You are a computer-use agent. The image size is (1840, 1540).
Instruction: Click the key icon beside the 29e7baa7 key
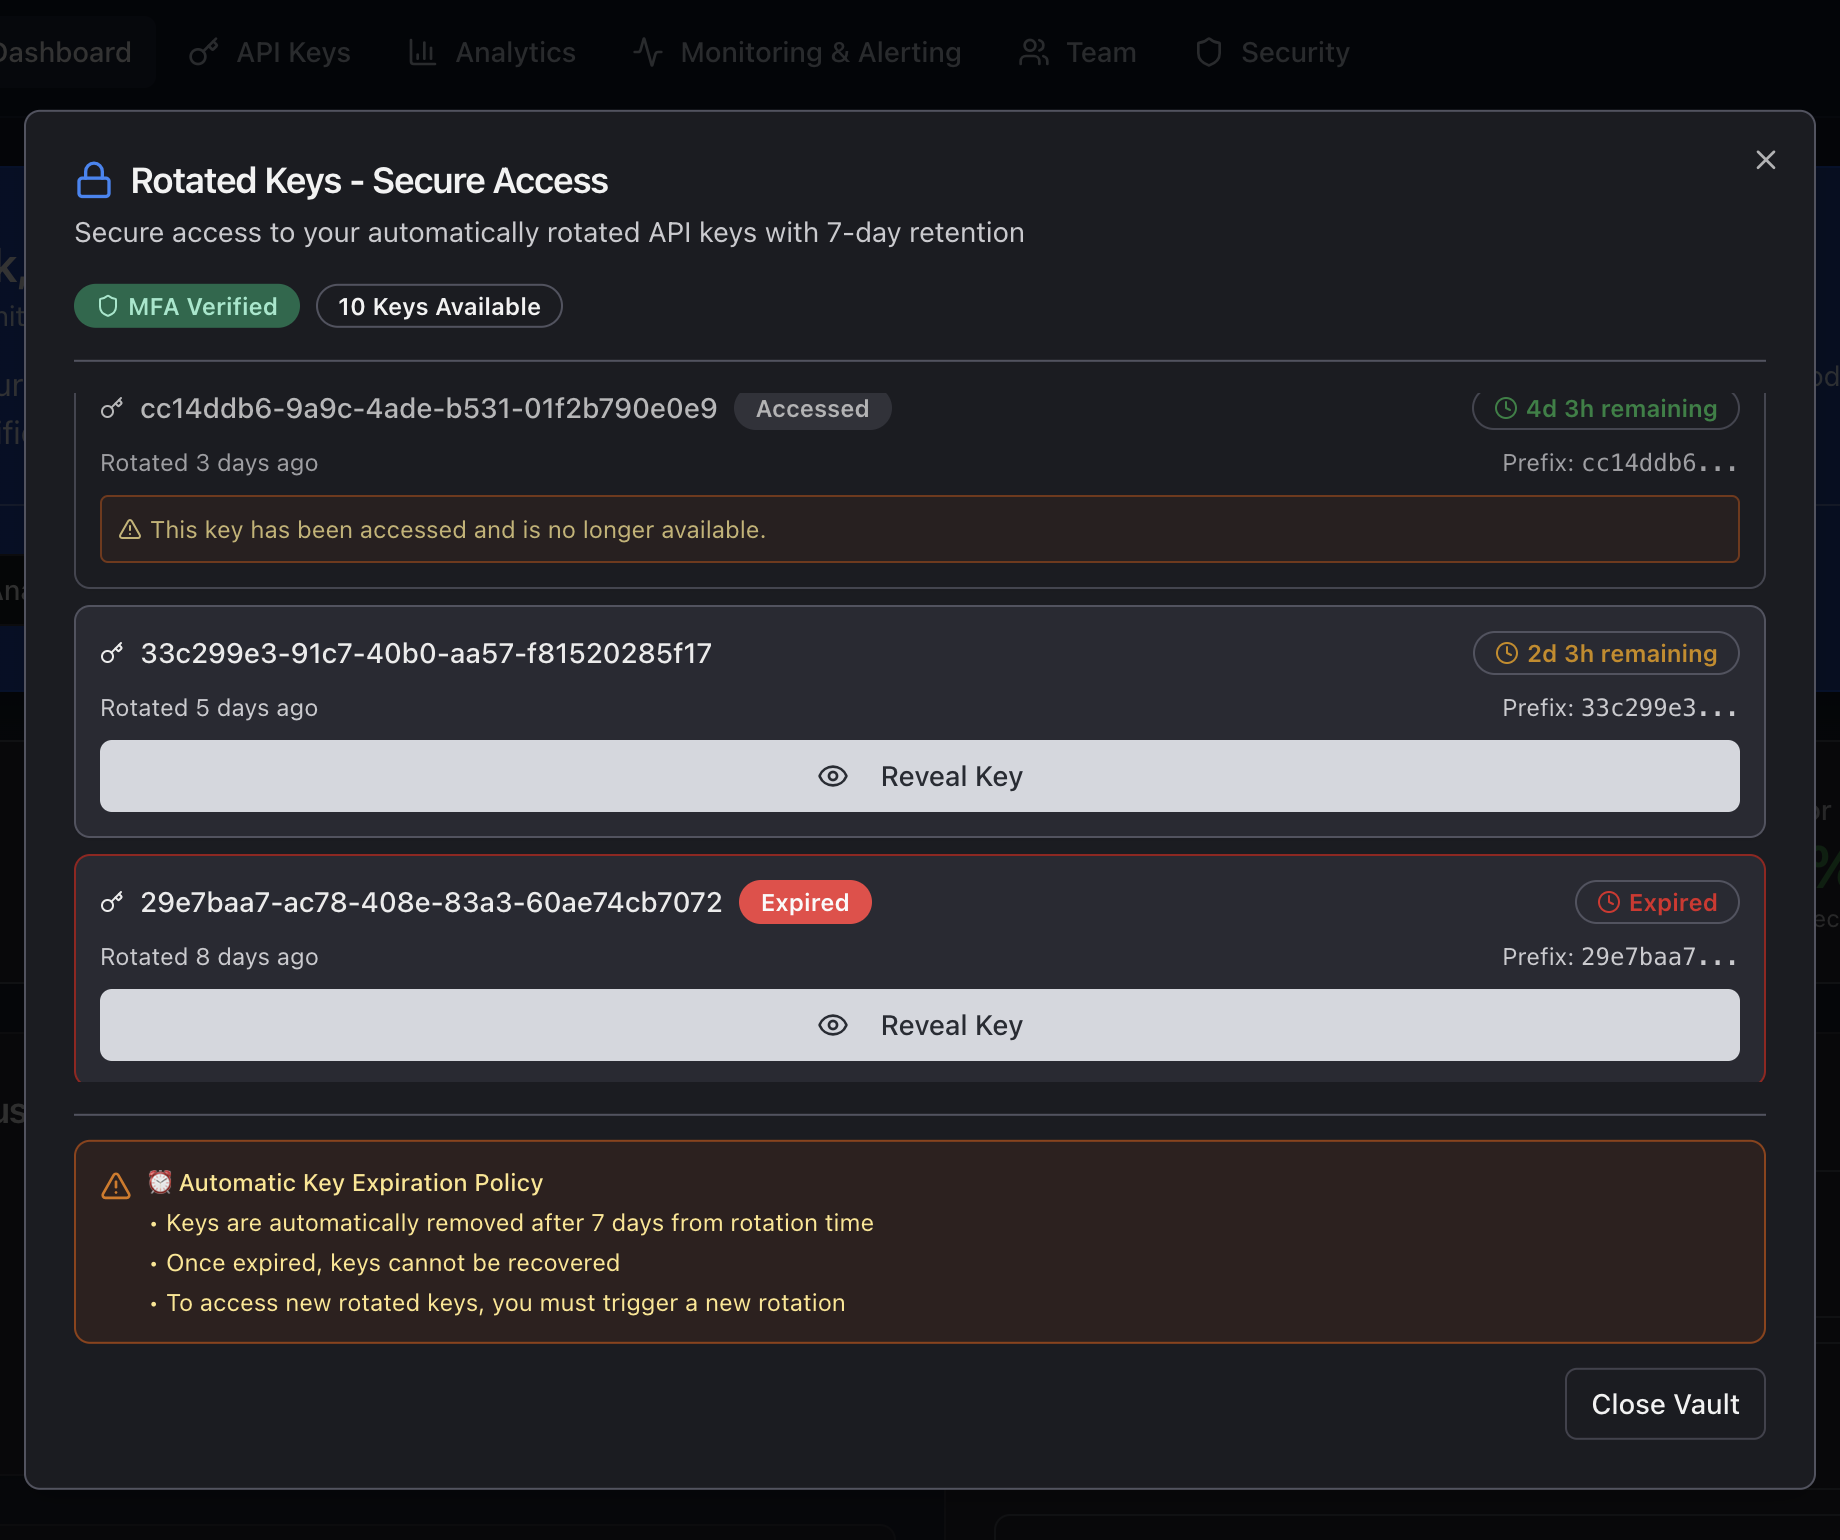point(112,901)
